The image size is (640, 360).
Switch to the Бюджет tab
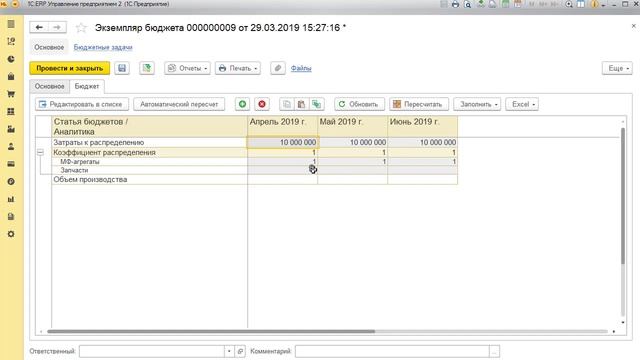(x=87, y=86)
